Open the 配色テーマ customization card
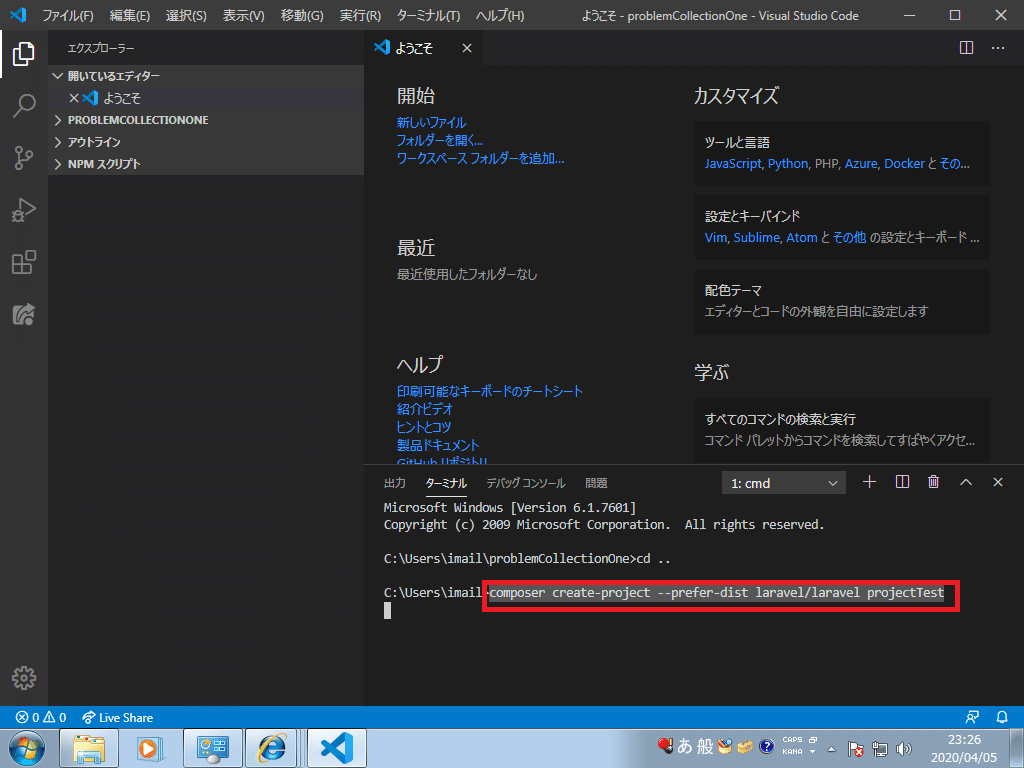Image resolution: width=1024 pixels, height=768 pixels. pos(842,300)
